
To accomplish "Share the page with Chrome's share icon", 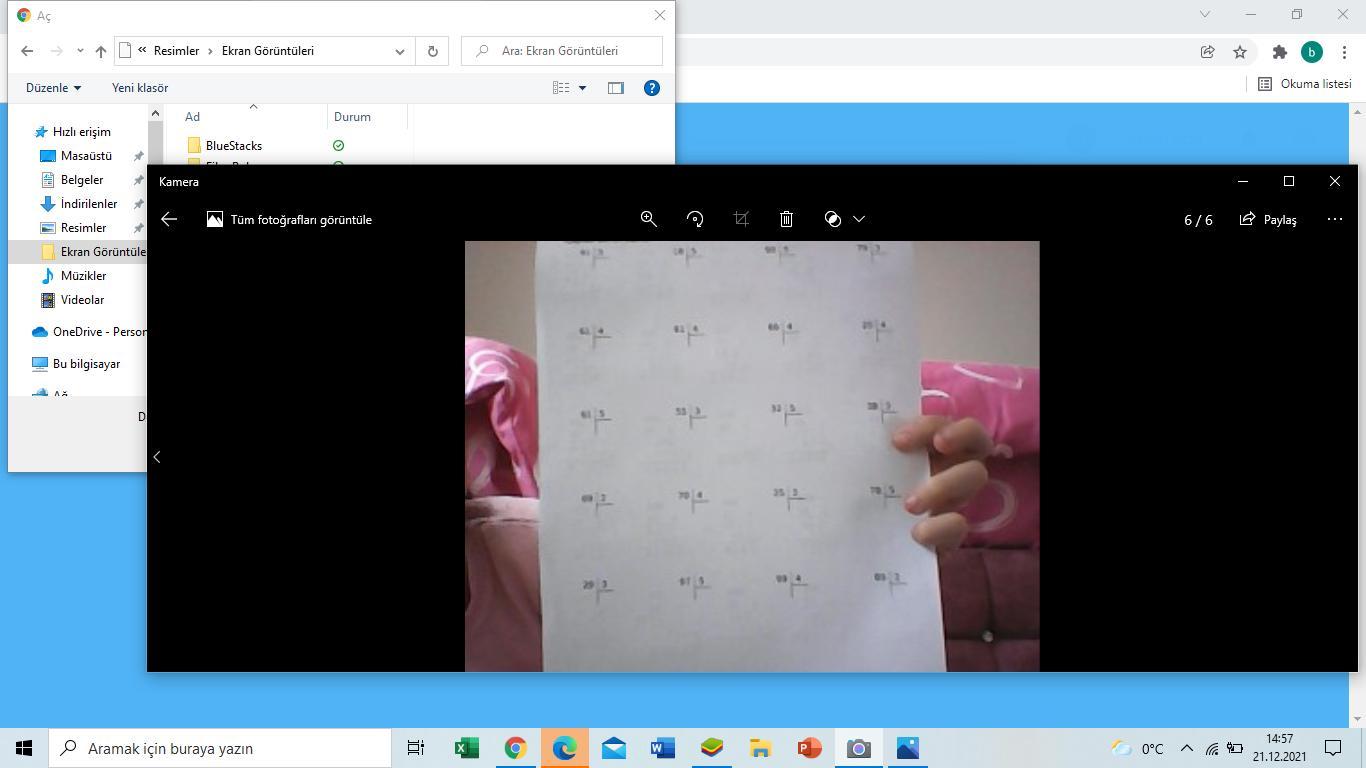I will [1208, 52].
